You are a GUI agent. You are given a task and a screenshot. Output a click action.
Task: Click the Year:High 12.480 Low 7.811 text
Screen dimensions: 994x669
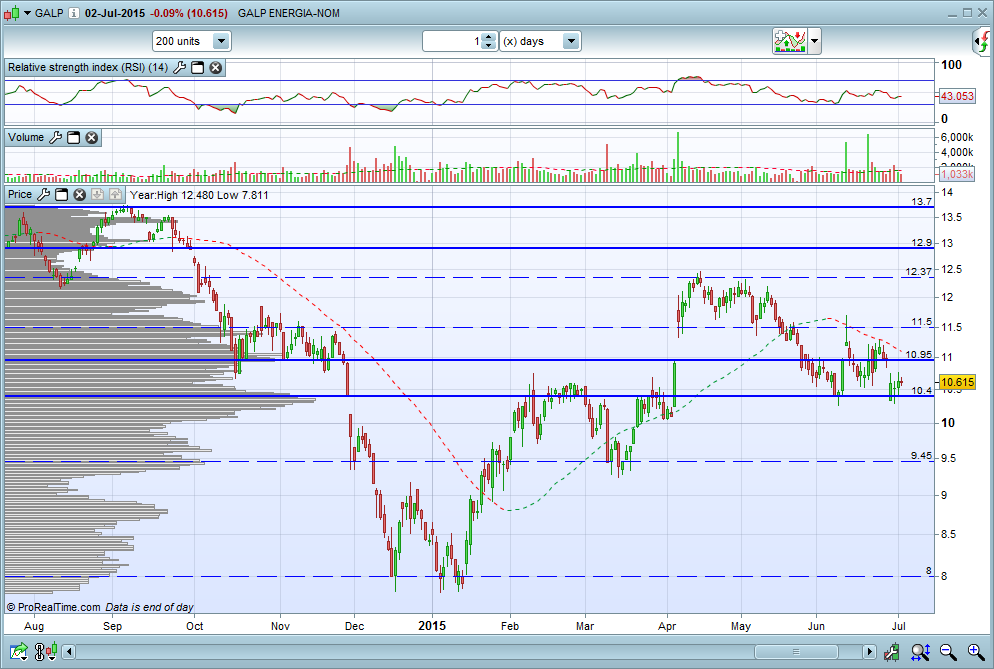(199, 195)
